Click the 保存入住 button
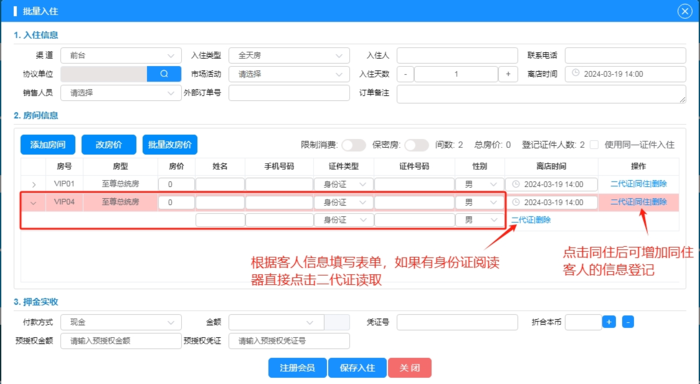700x384 pixels. (x=357, y=368)
